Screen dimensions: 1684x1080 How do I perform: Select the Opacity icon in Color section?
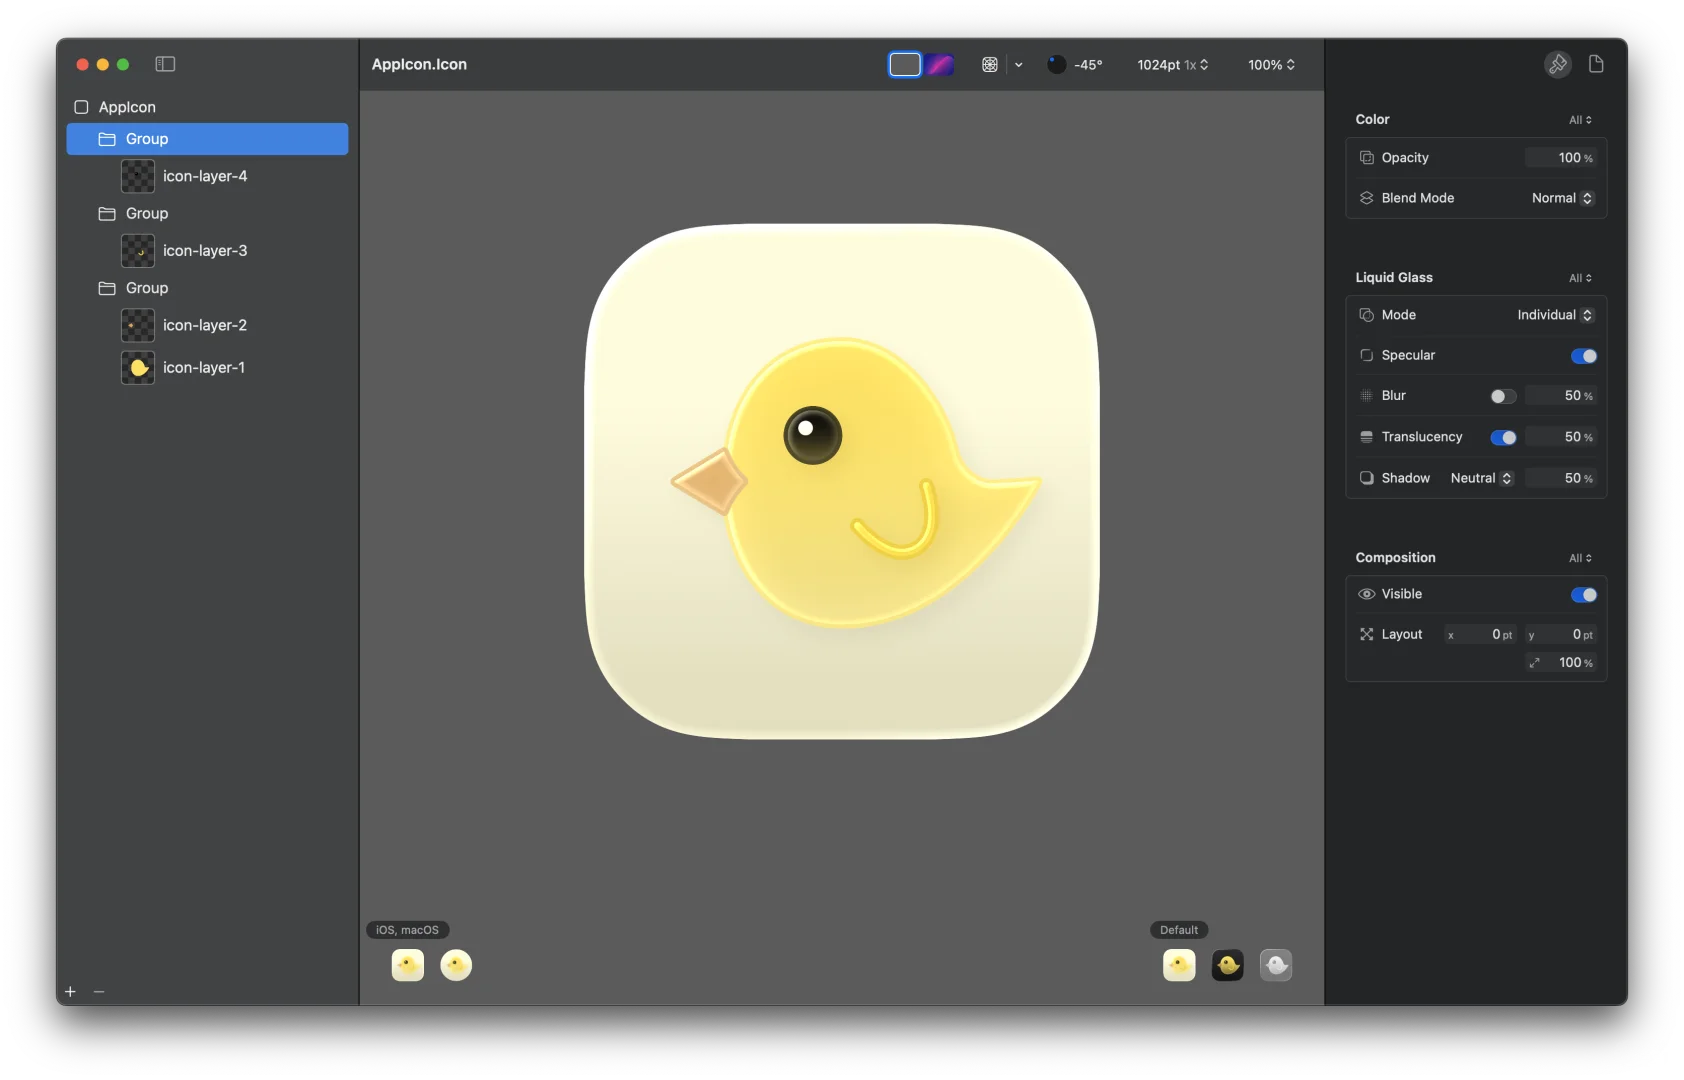[1366, 157]
